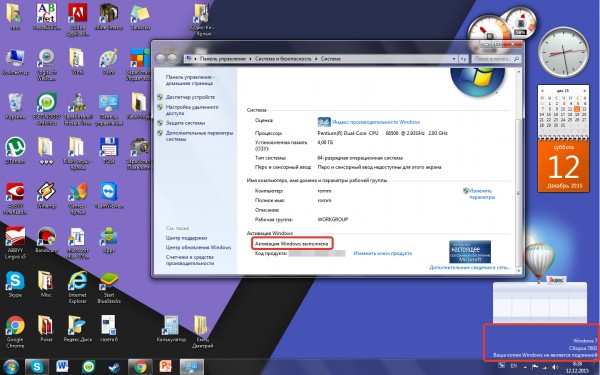600x375 pixels.
Task: Launch uTorrent from desktop
Action: click(15, 150)
